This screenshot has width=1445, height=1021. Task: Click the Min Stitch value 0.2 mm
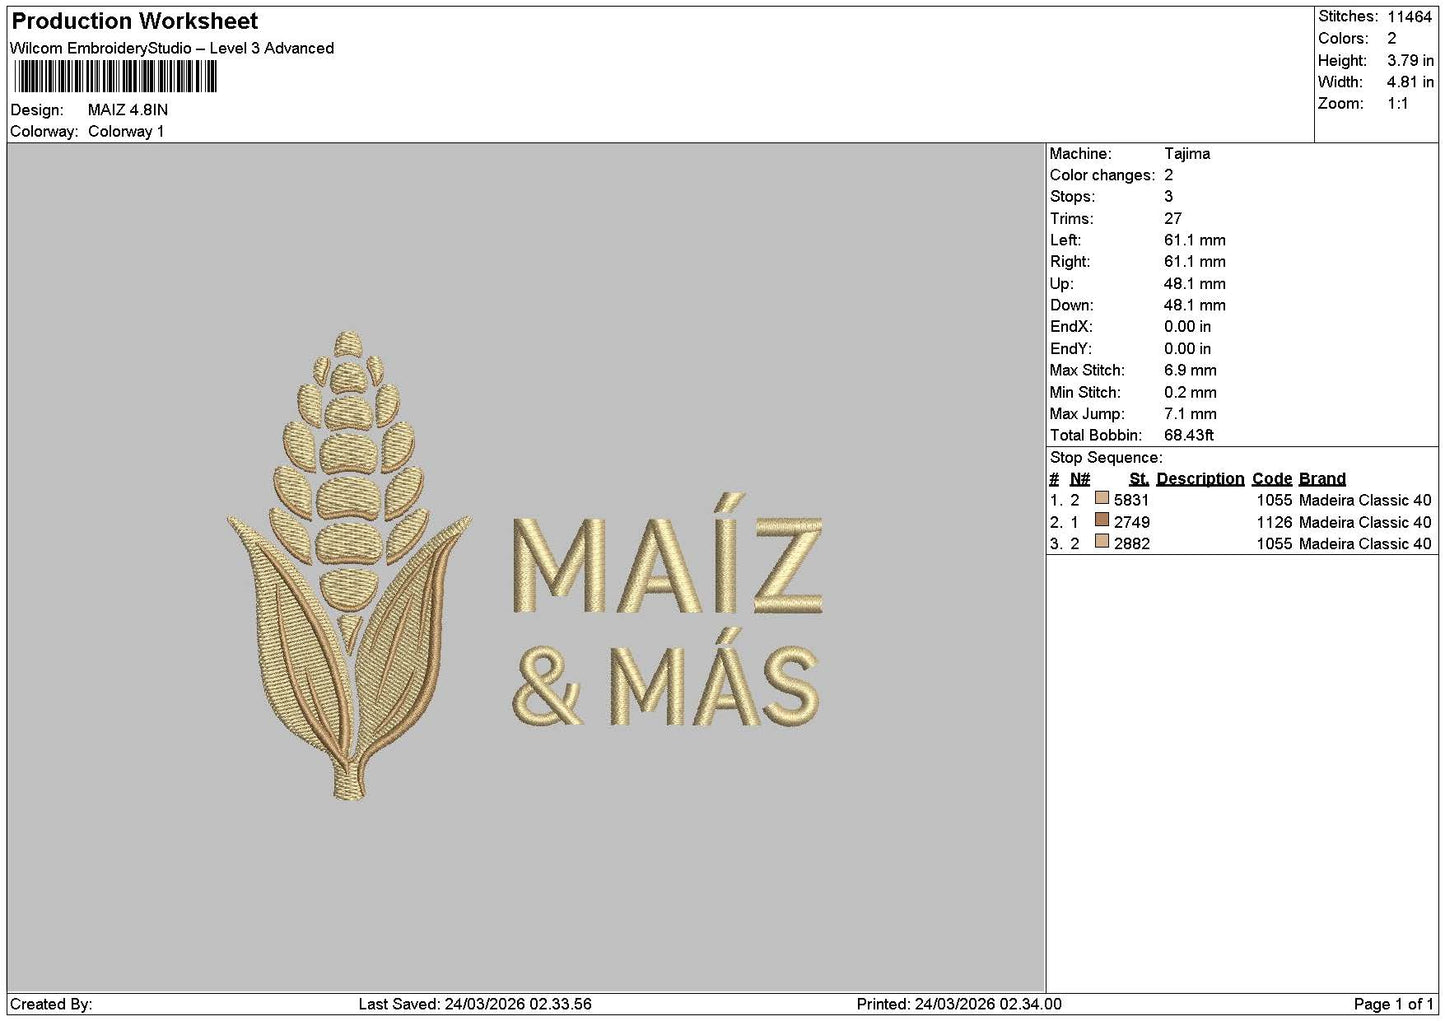point(1190,393)
